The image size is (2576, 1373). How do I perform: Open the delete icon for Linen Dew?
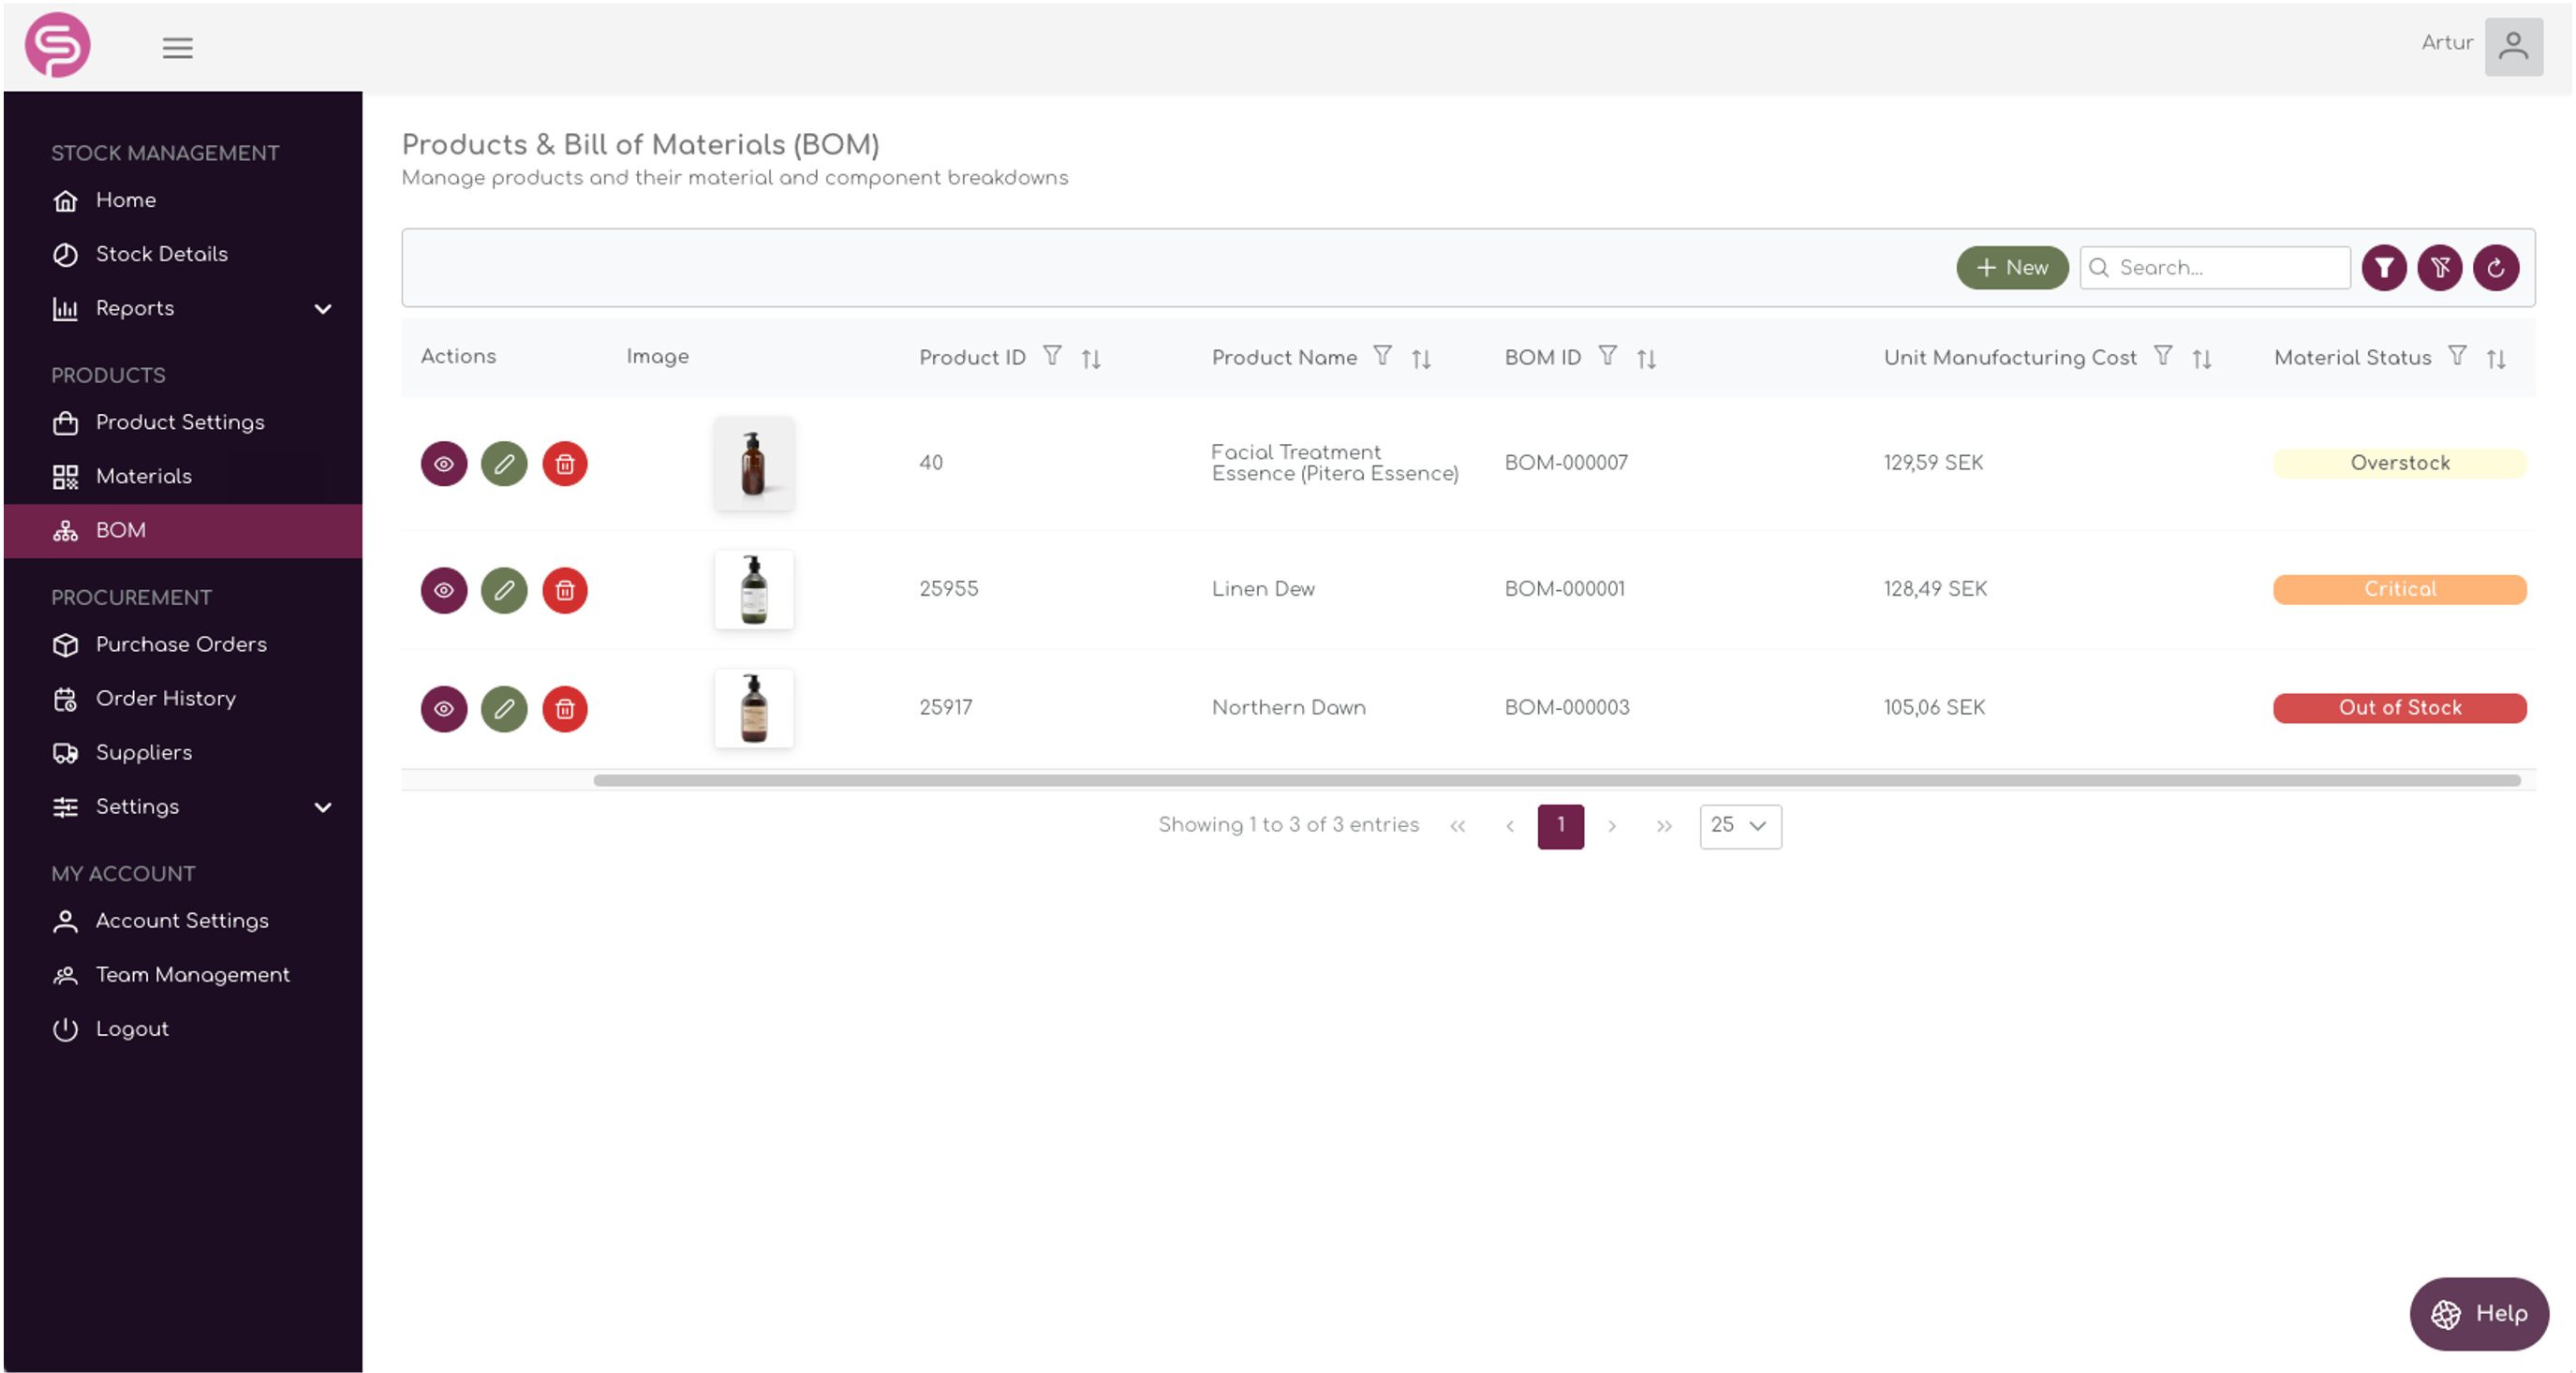coord(565,590)
